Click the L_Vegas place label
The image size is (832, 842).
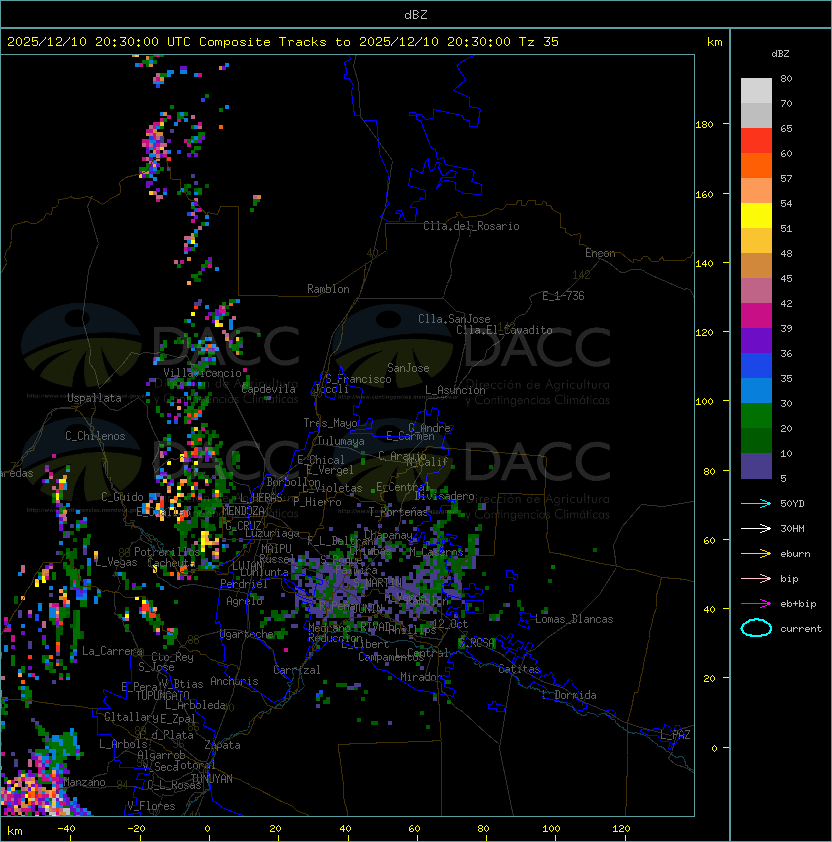pos(116,562)
